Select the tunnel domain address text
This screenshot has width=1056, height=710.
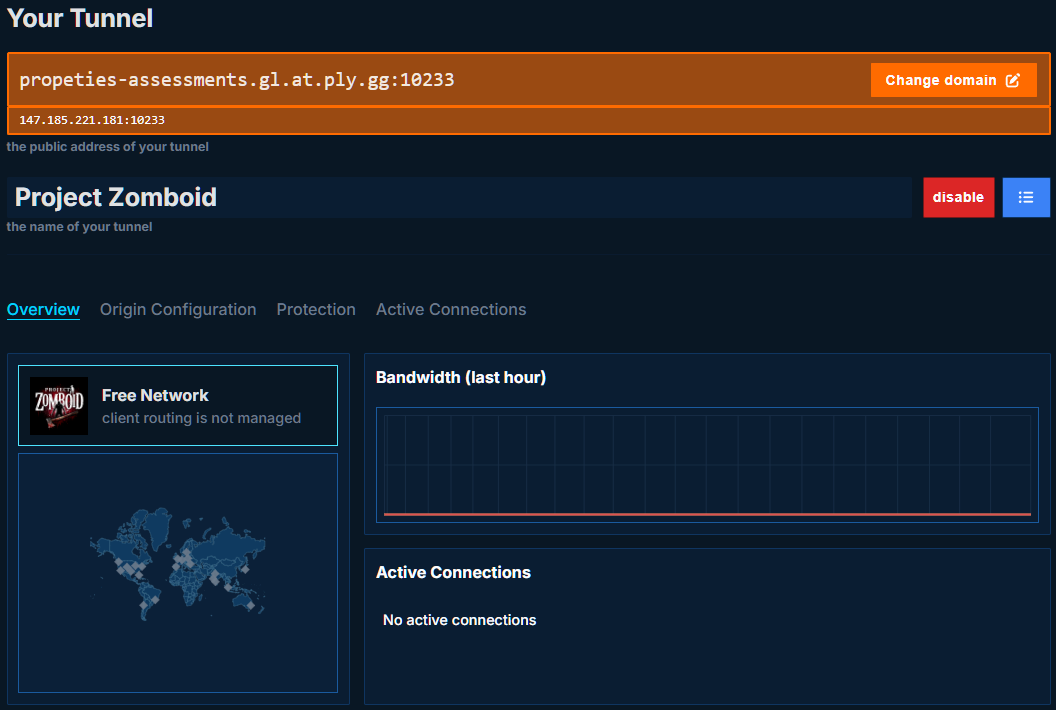point(236,79)
